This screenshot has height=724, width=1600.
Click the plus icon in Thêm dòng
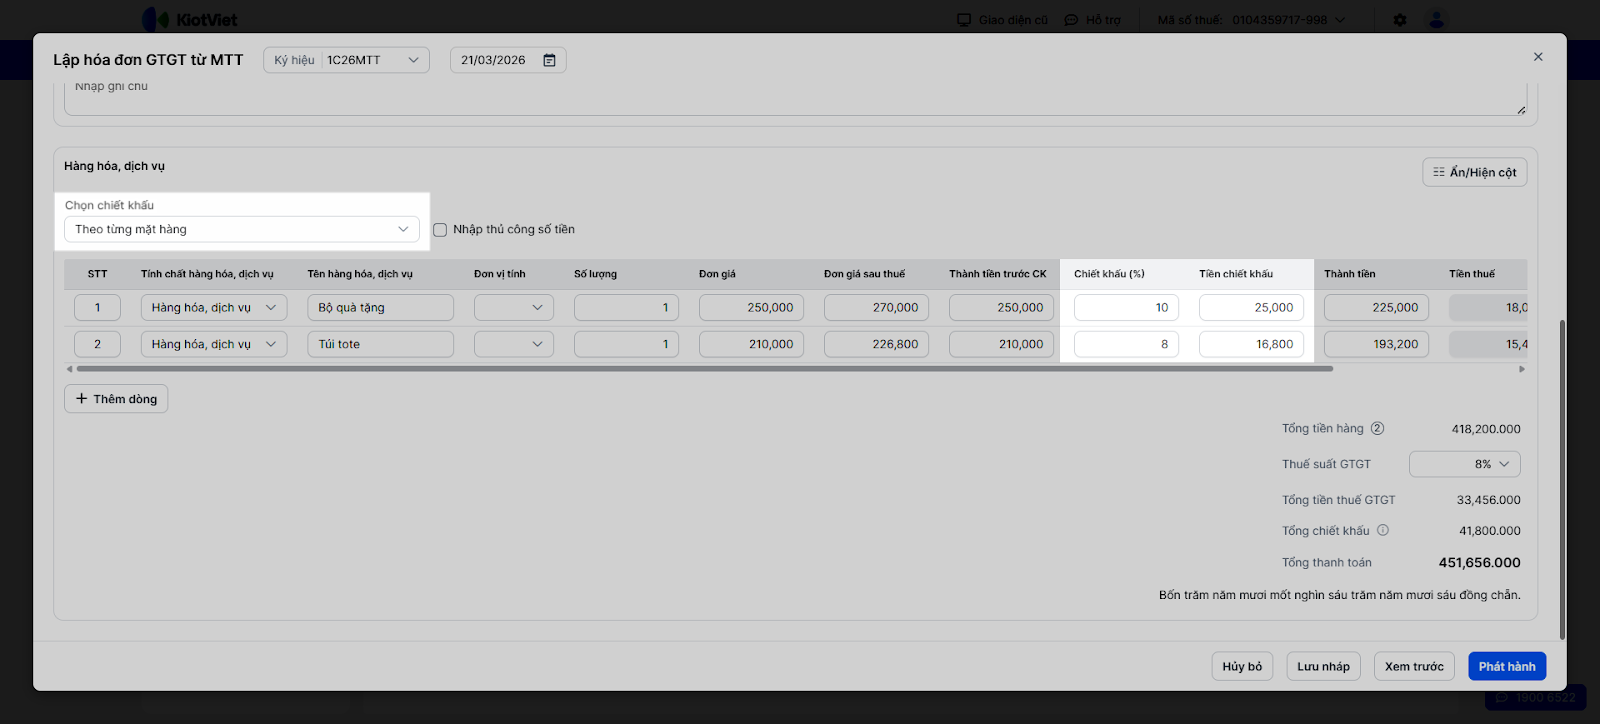(x=82, y=398)
